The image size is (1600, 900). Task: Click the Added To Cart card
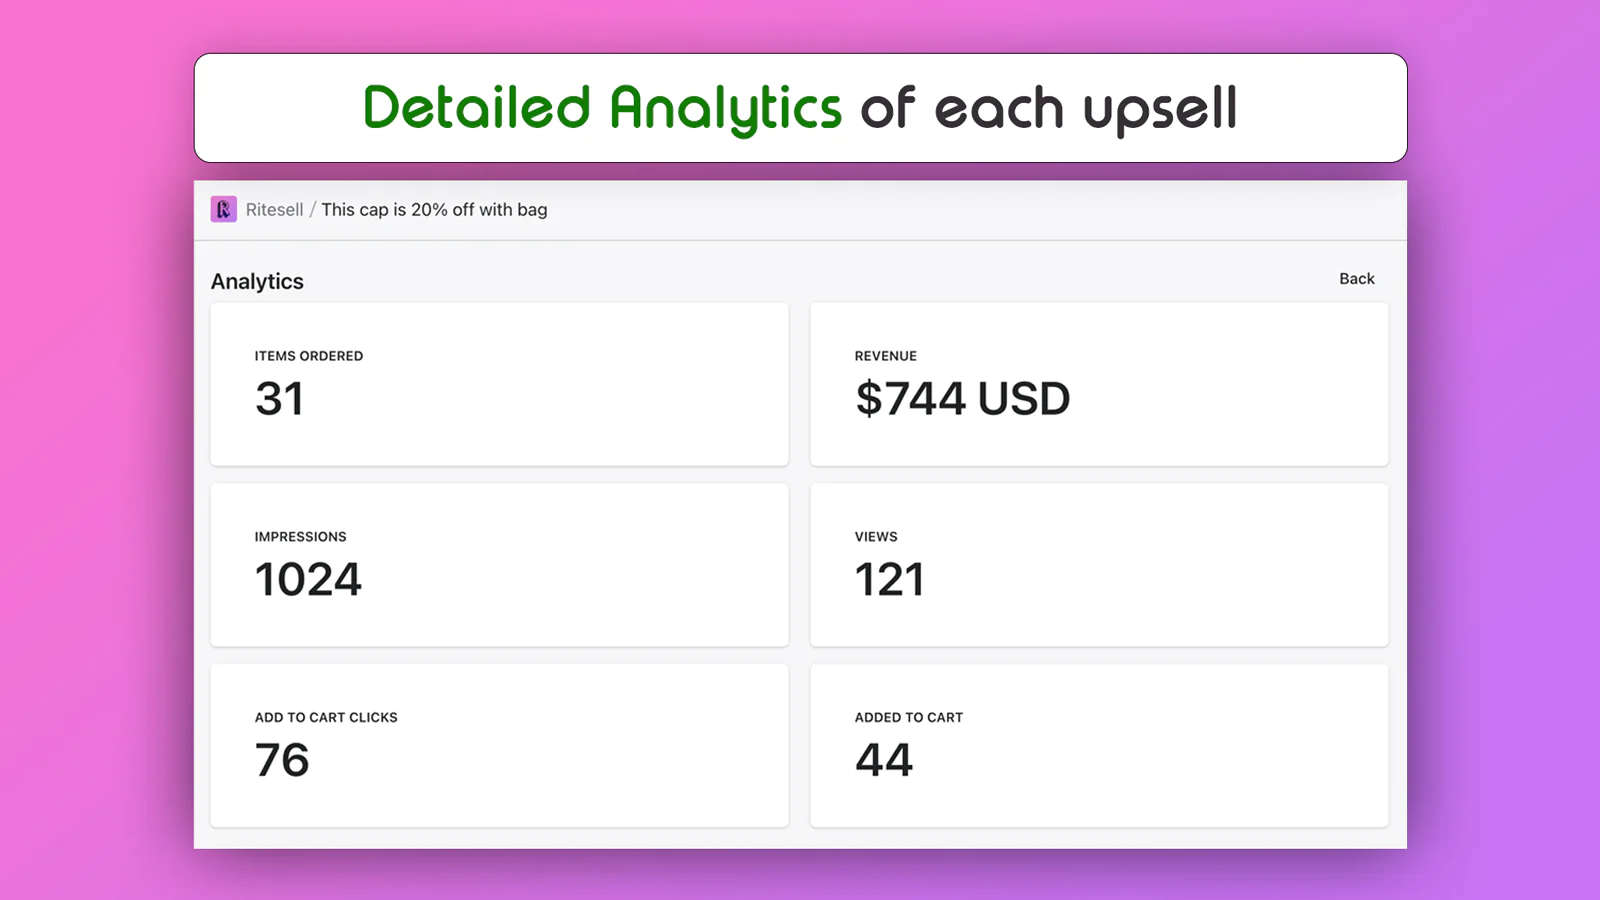click(x=1099, y=746)
